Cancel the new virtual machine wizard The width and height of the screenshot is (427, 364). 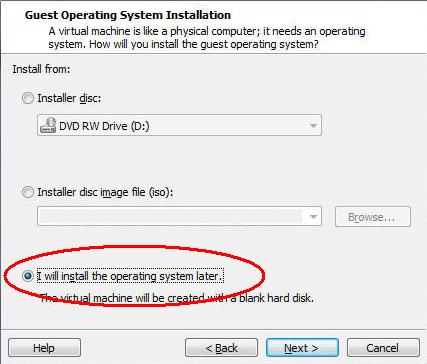coord(383,348)
